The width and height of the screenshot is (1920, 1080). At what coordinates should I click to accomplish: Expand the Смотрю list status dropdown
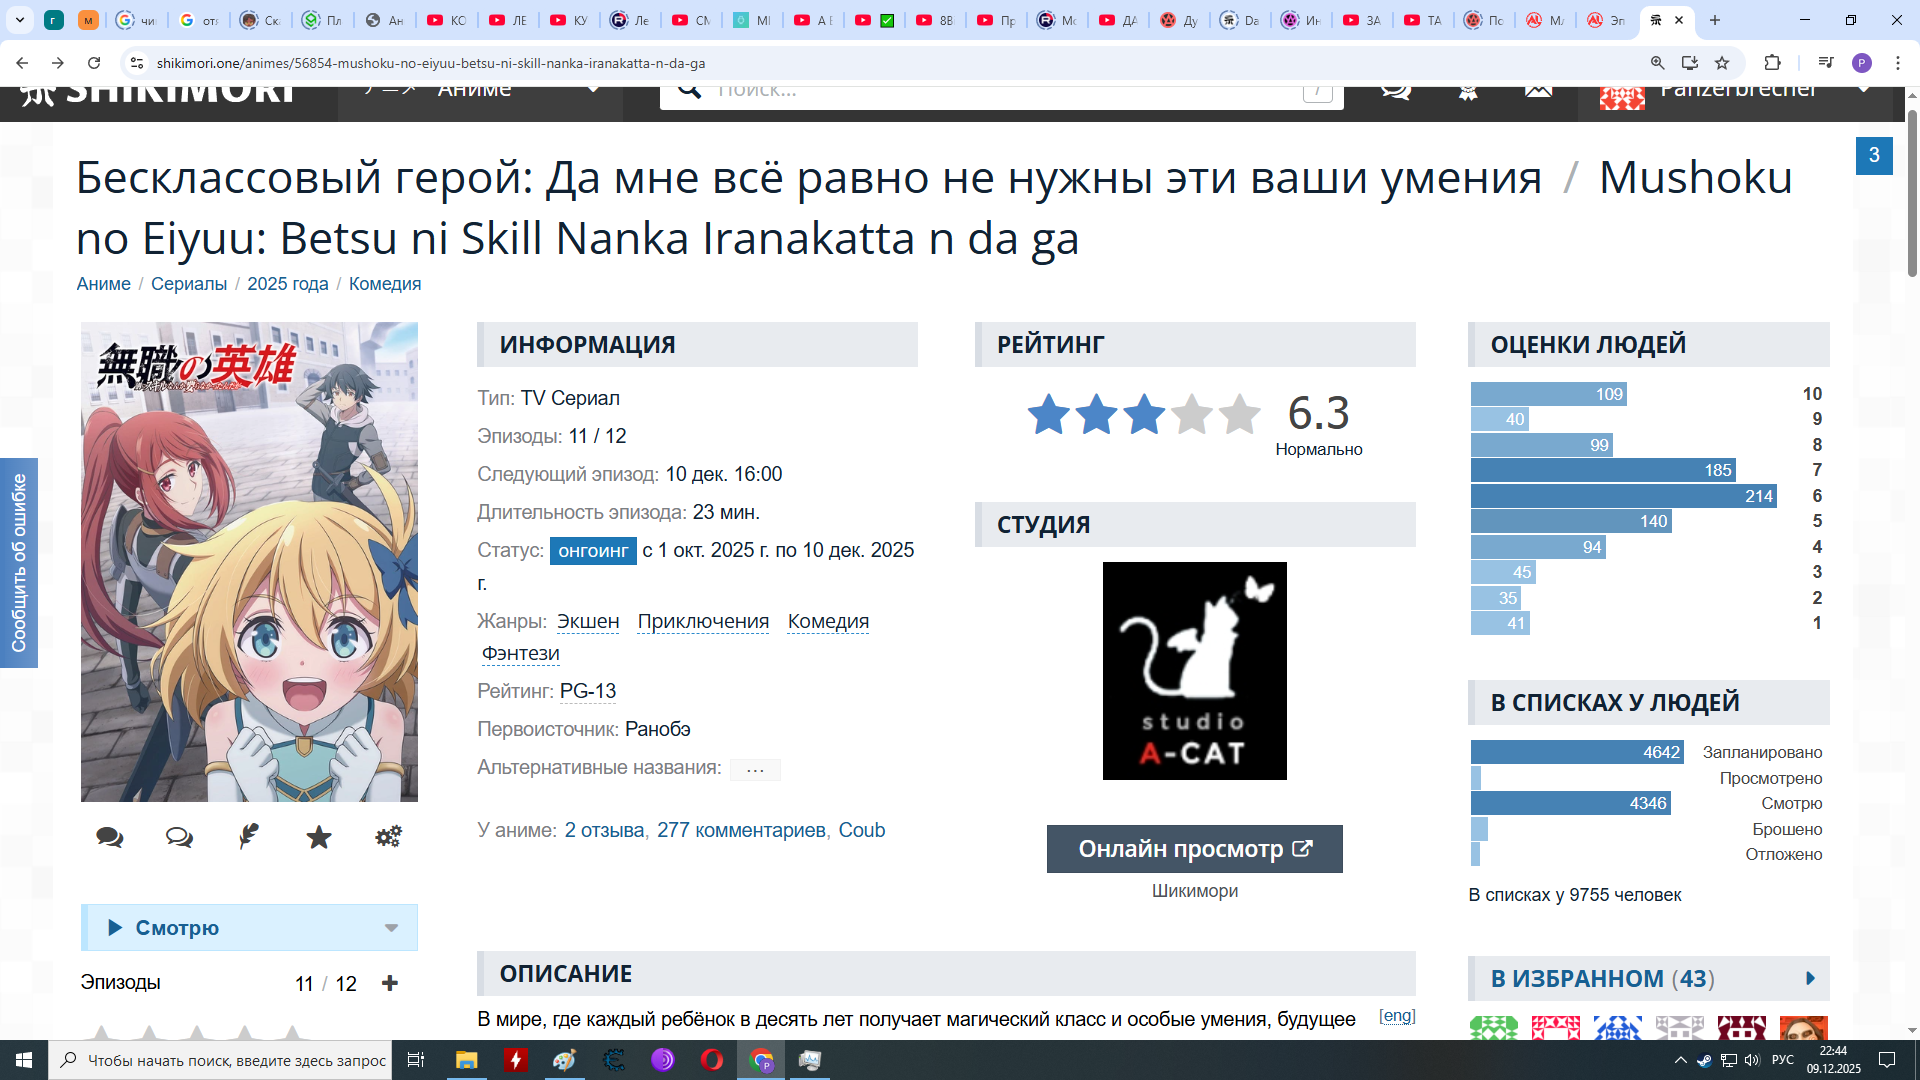pos(391,929)
